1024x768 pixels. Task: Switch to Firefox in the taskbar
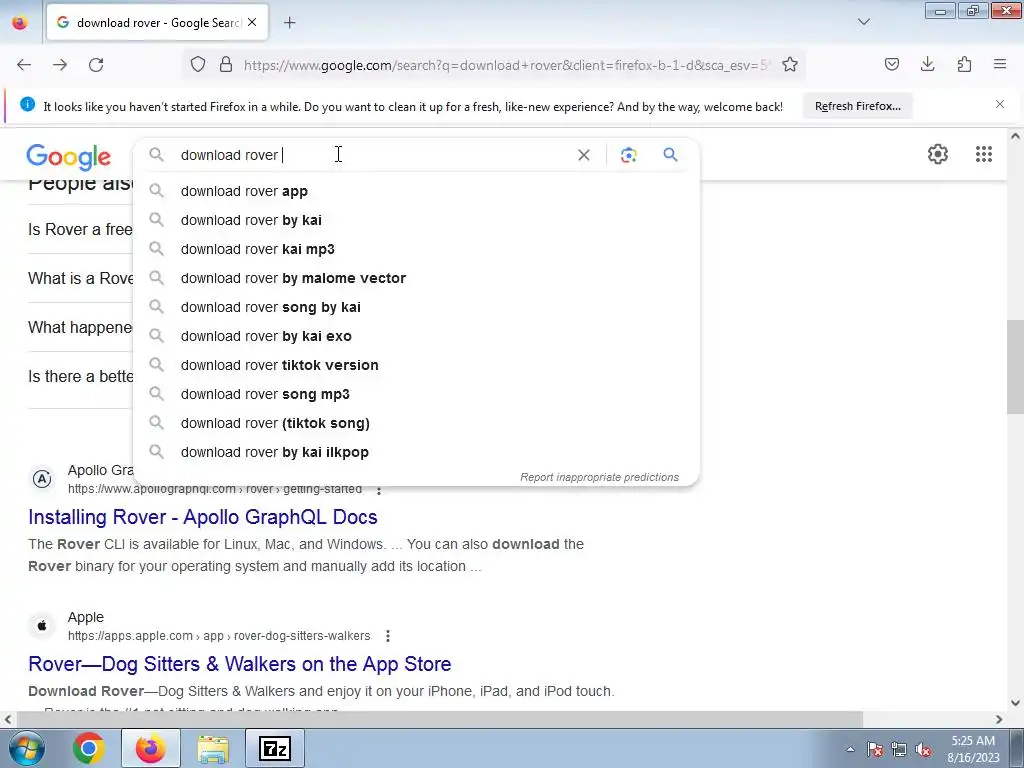point(151,748)
